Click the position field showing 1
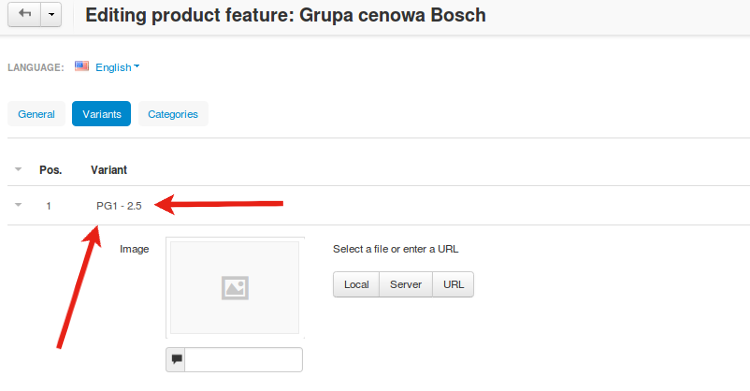Image resolution: width=750 pixels, height=391 pixels. (x=49, y=206)
